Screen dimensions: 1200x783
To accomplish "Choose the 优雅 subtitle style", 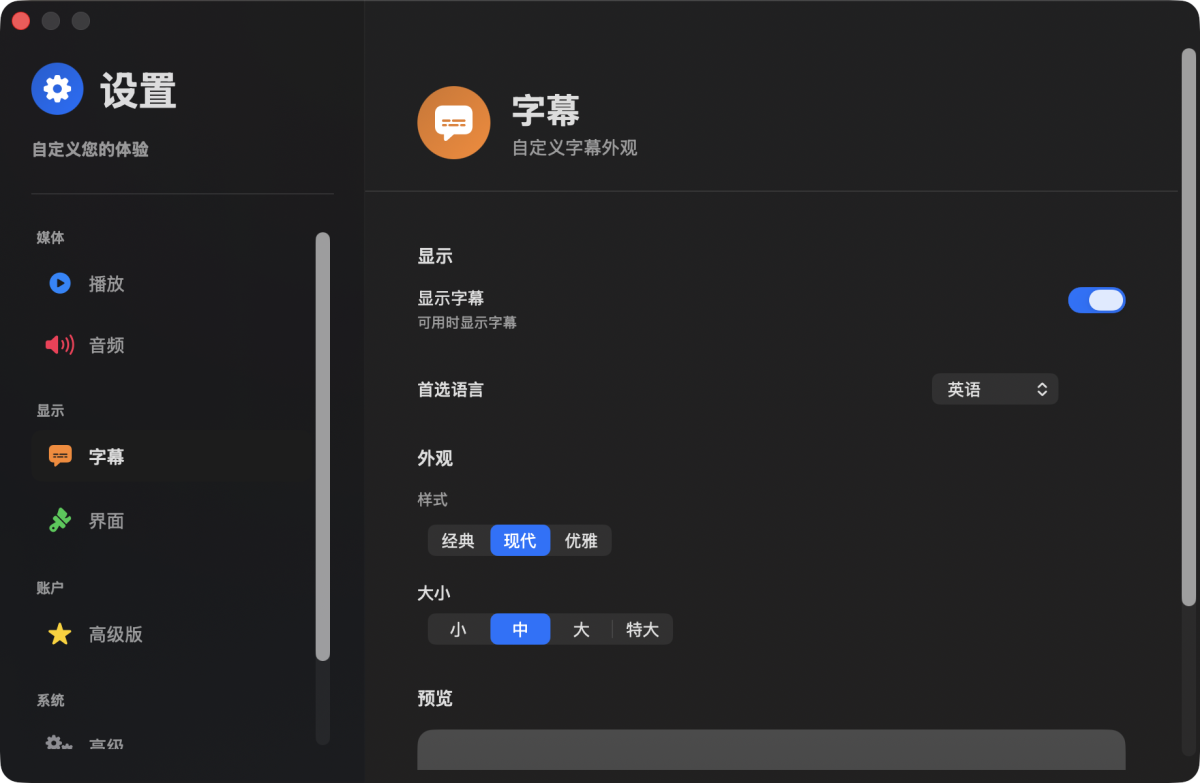I will [x=581, y=541].
